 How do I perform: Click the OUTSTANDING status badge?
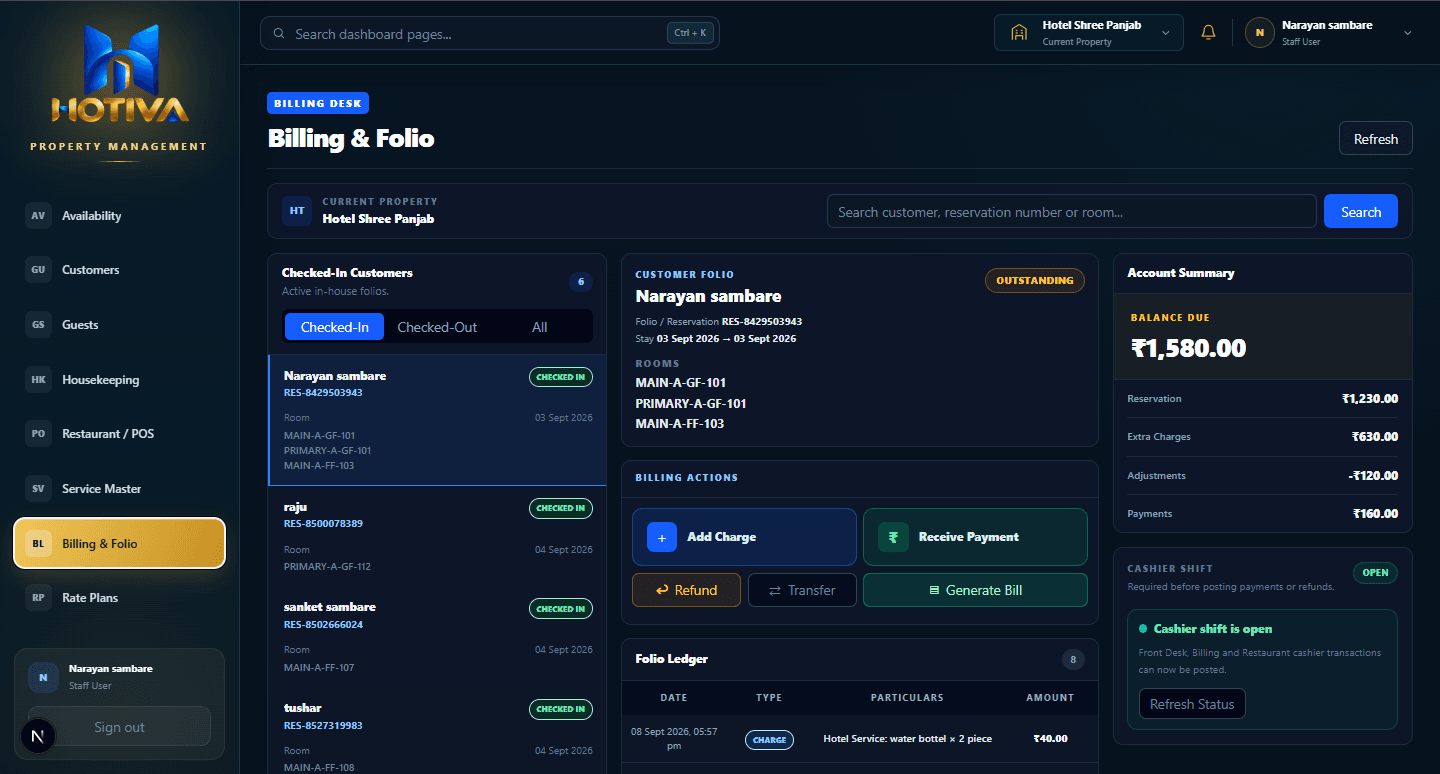click(x=1035, y=281)
